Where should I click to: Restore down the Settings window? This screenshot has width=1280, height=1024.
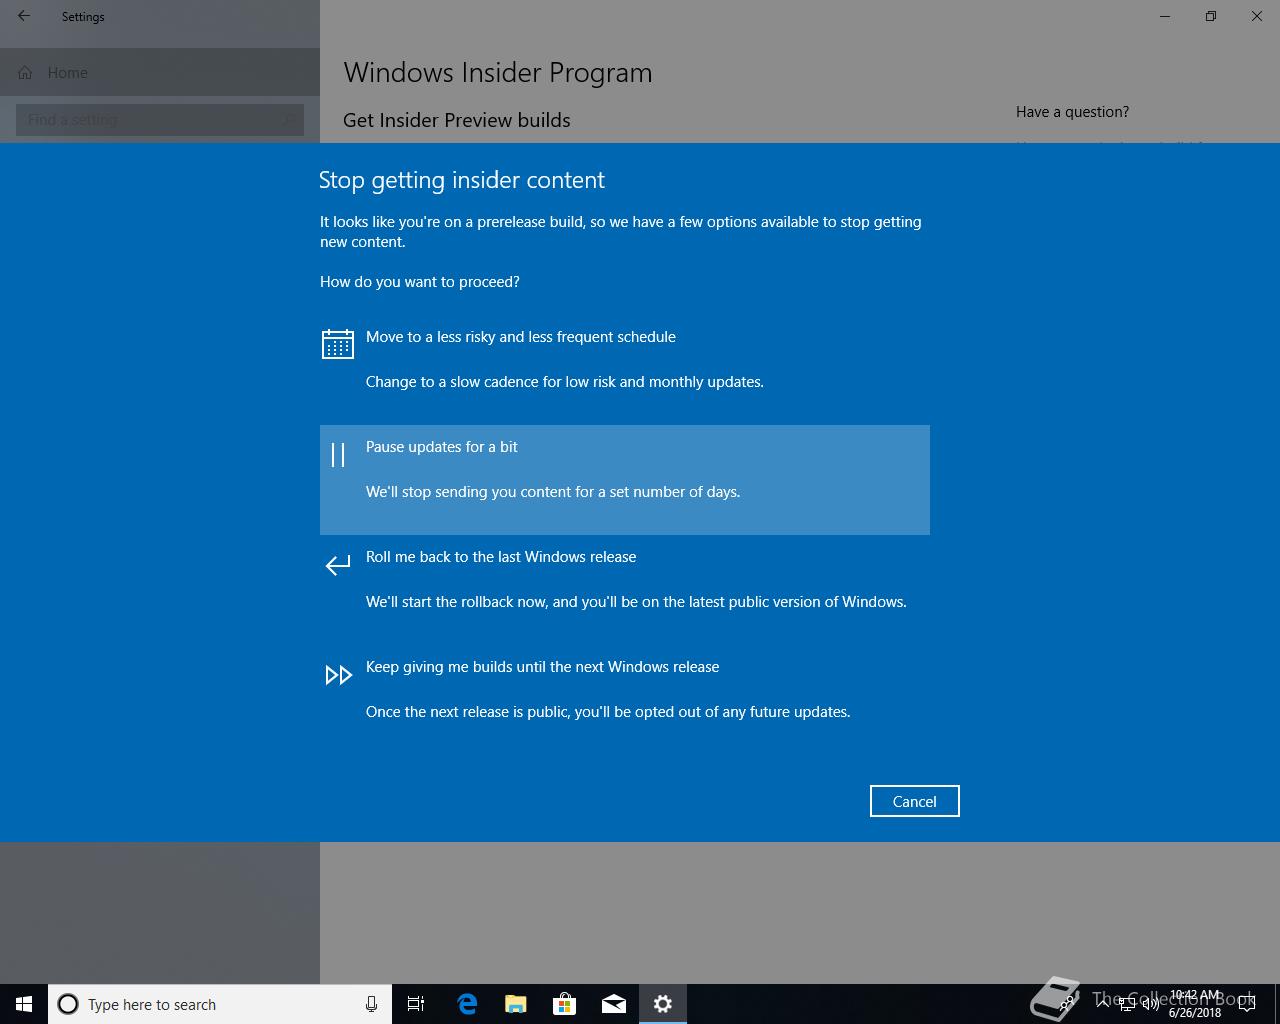pos(1211,16)
